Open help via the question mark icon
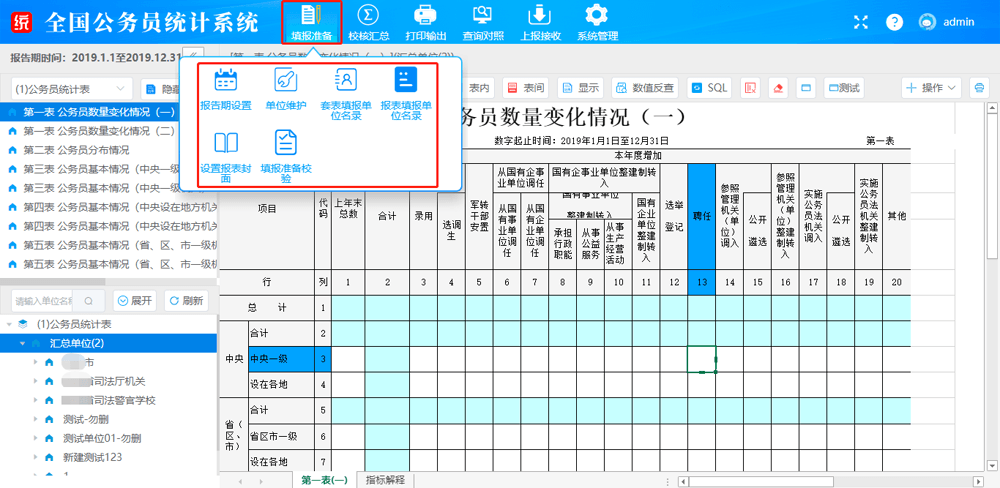The height and width of the screenshot is (488, 1000). [x=894, y=22]
